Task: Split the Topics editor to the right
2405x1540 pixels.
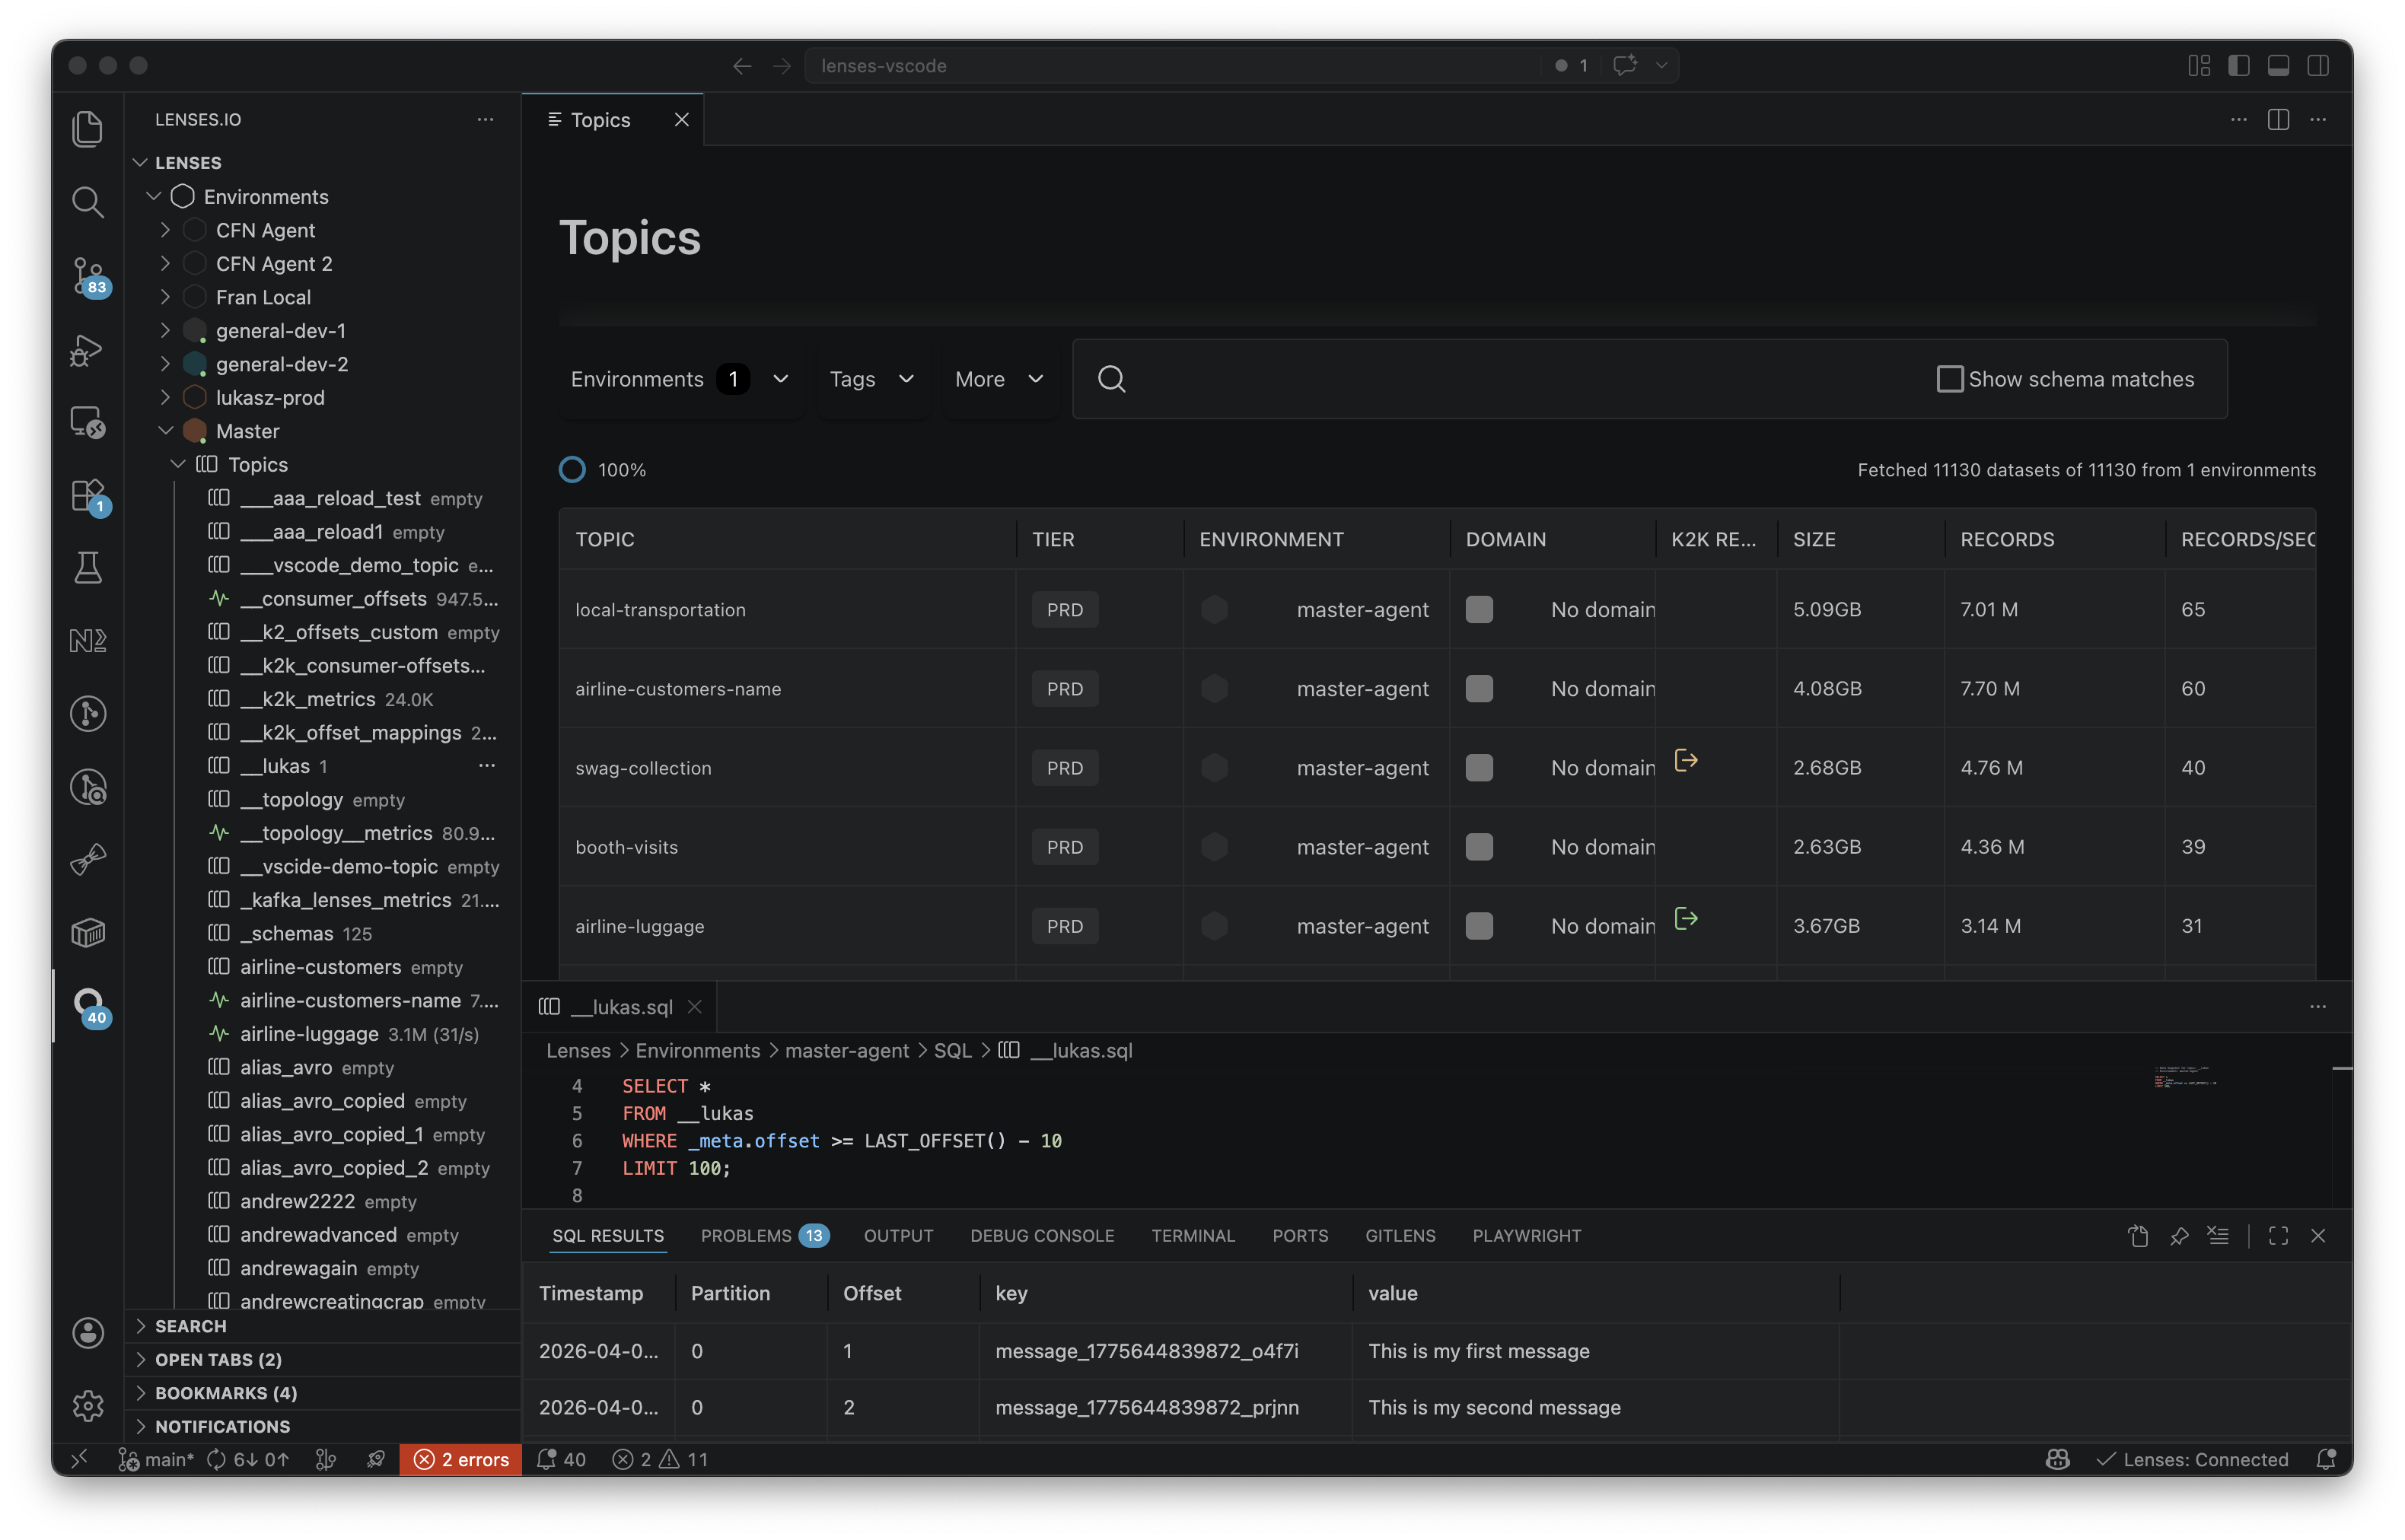Action: click(x=2278, y=119)
